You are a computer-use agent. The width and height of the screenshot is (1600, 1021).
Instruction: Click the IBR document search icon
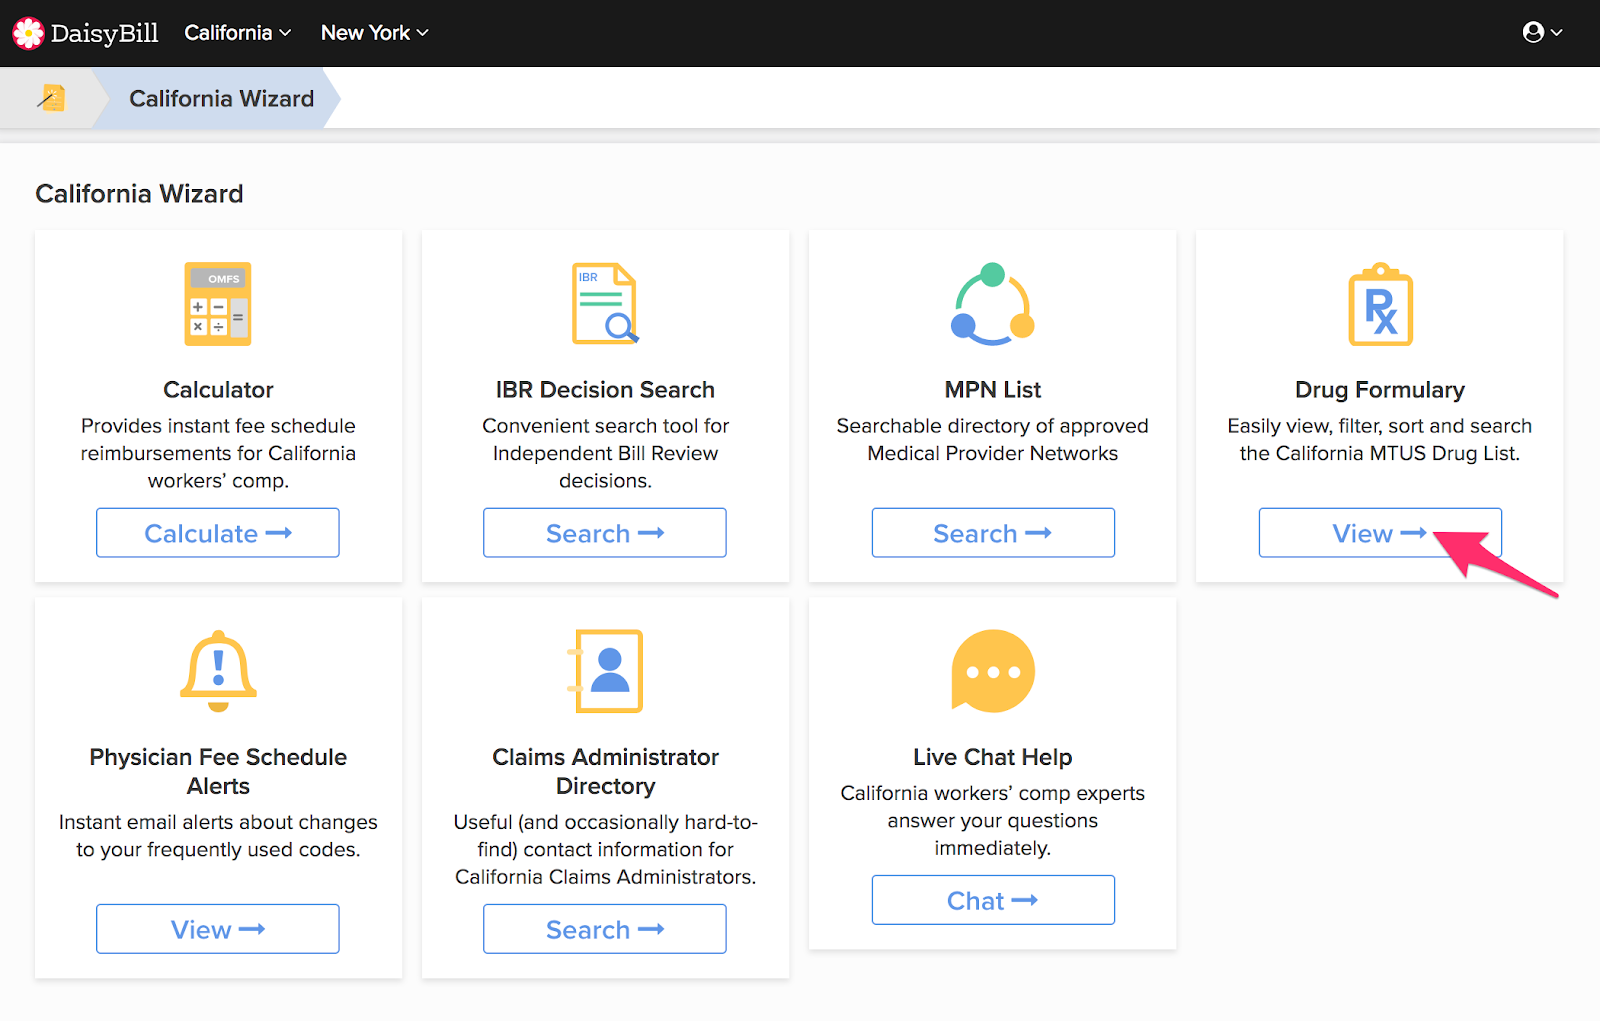click(605, 304)
